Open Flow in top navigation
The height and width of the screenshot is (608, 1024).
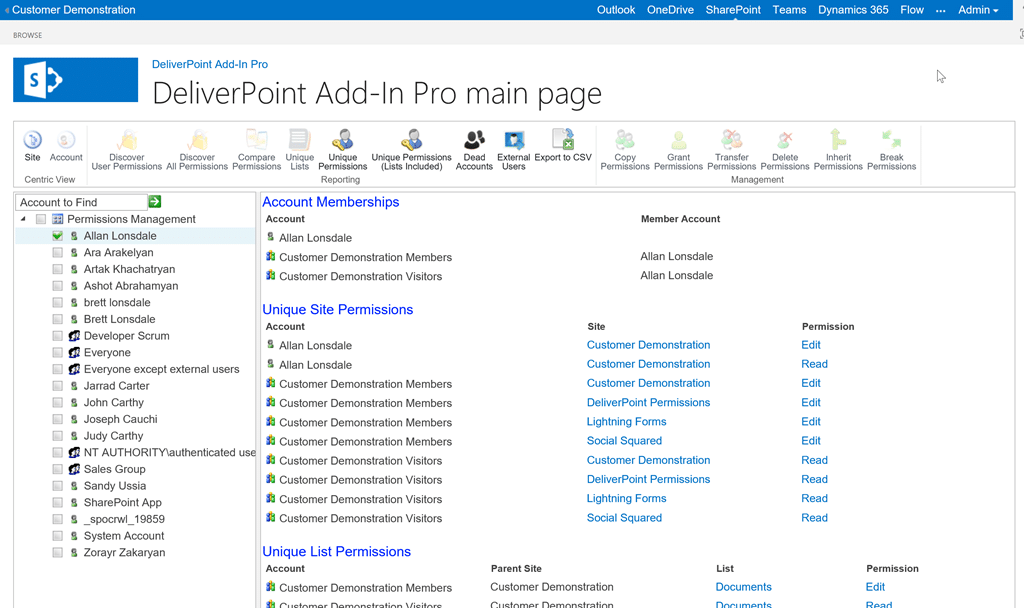tap(912, 10)
